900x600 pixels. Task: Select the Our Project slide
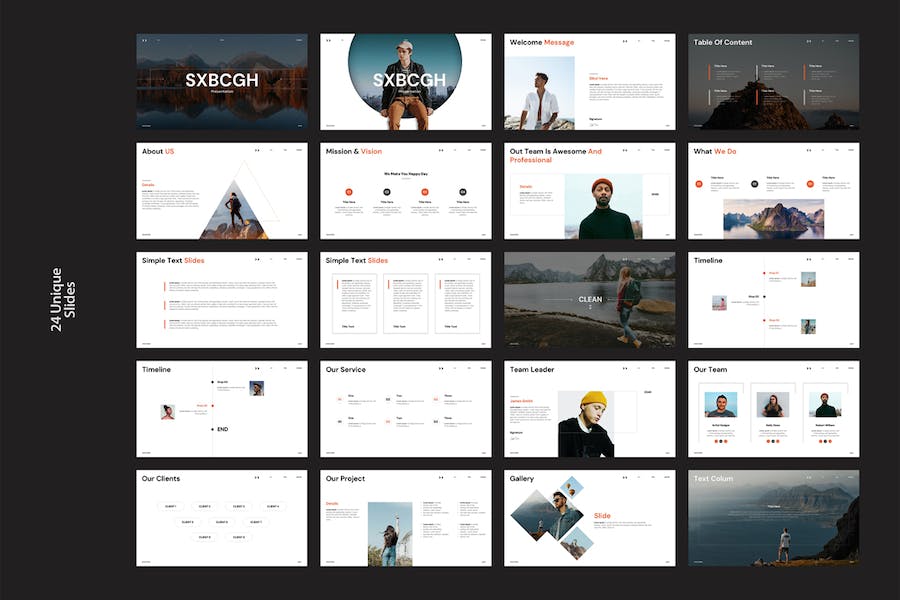[x=405, y=518]
